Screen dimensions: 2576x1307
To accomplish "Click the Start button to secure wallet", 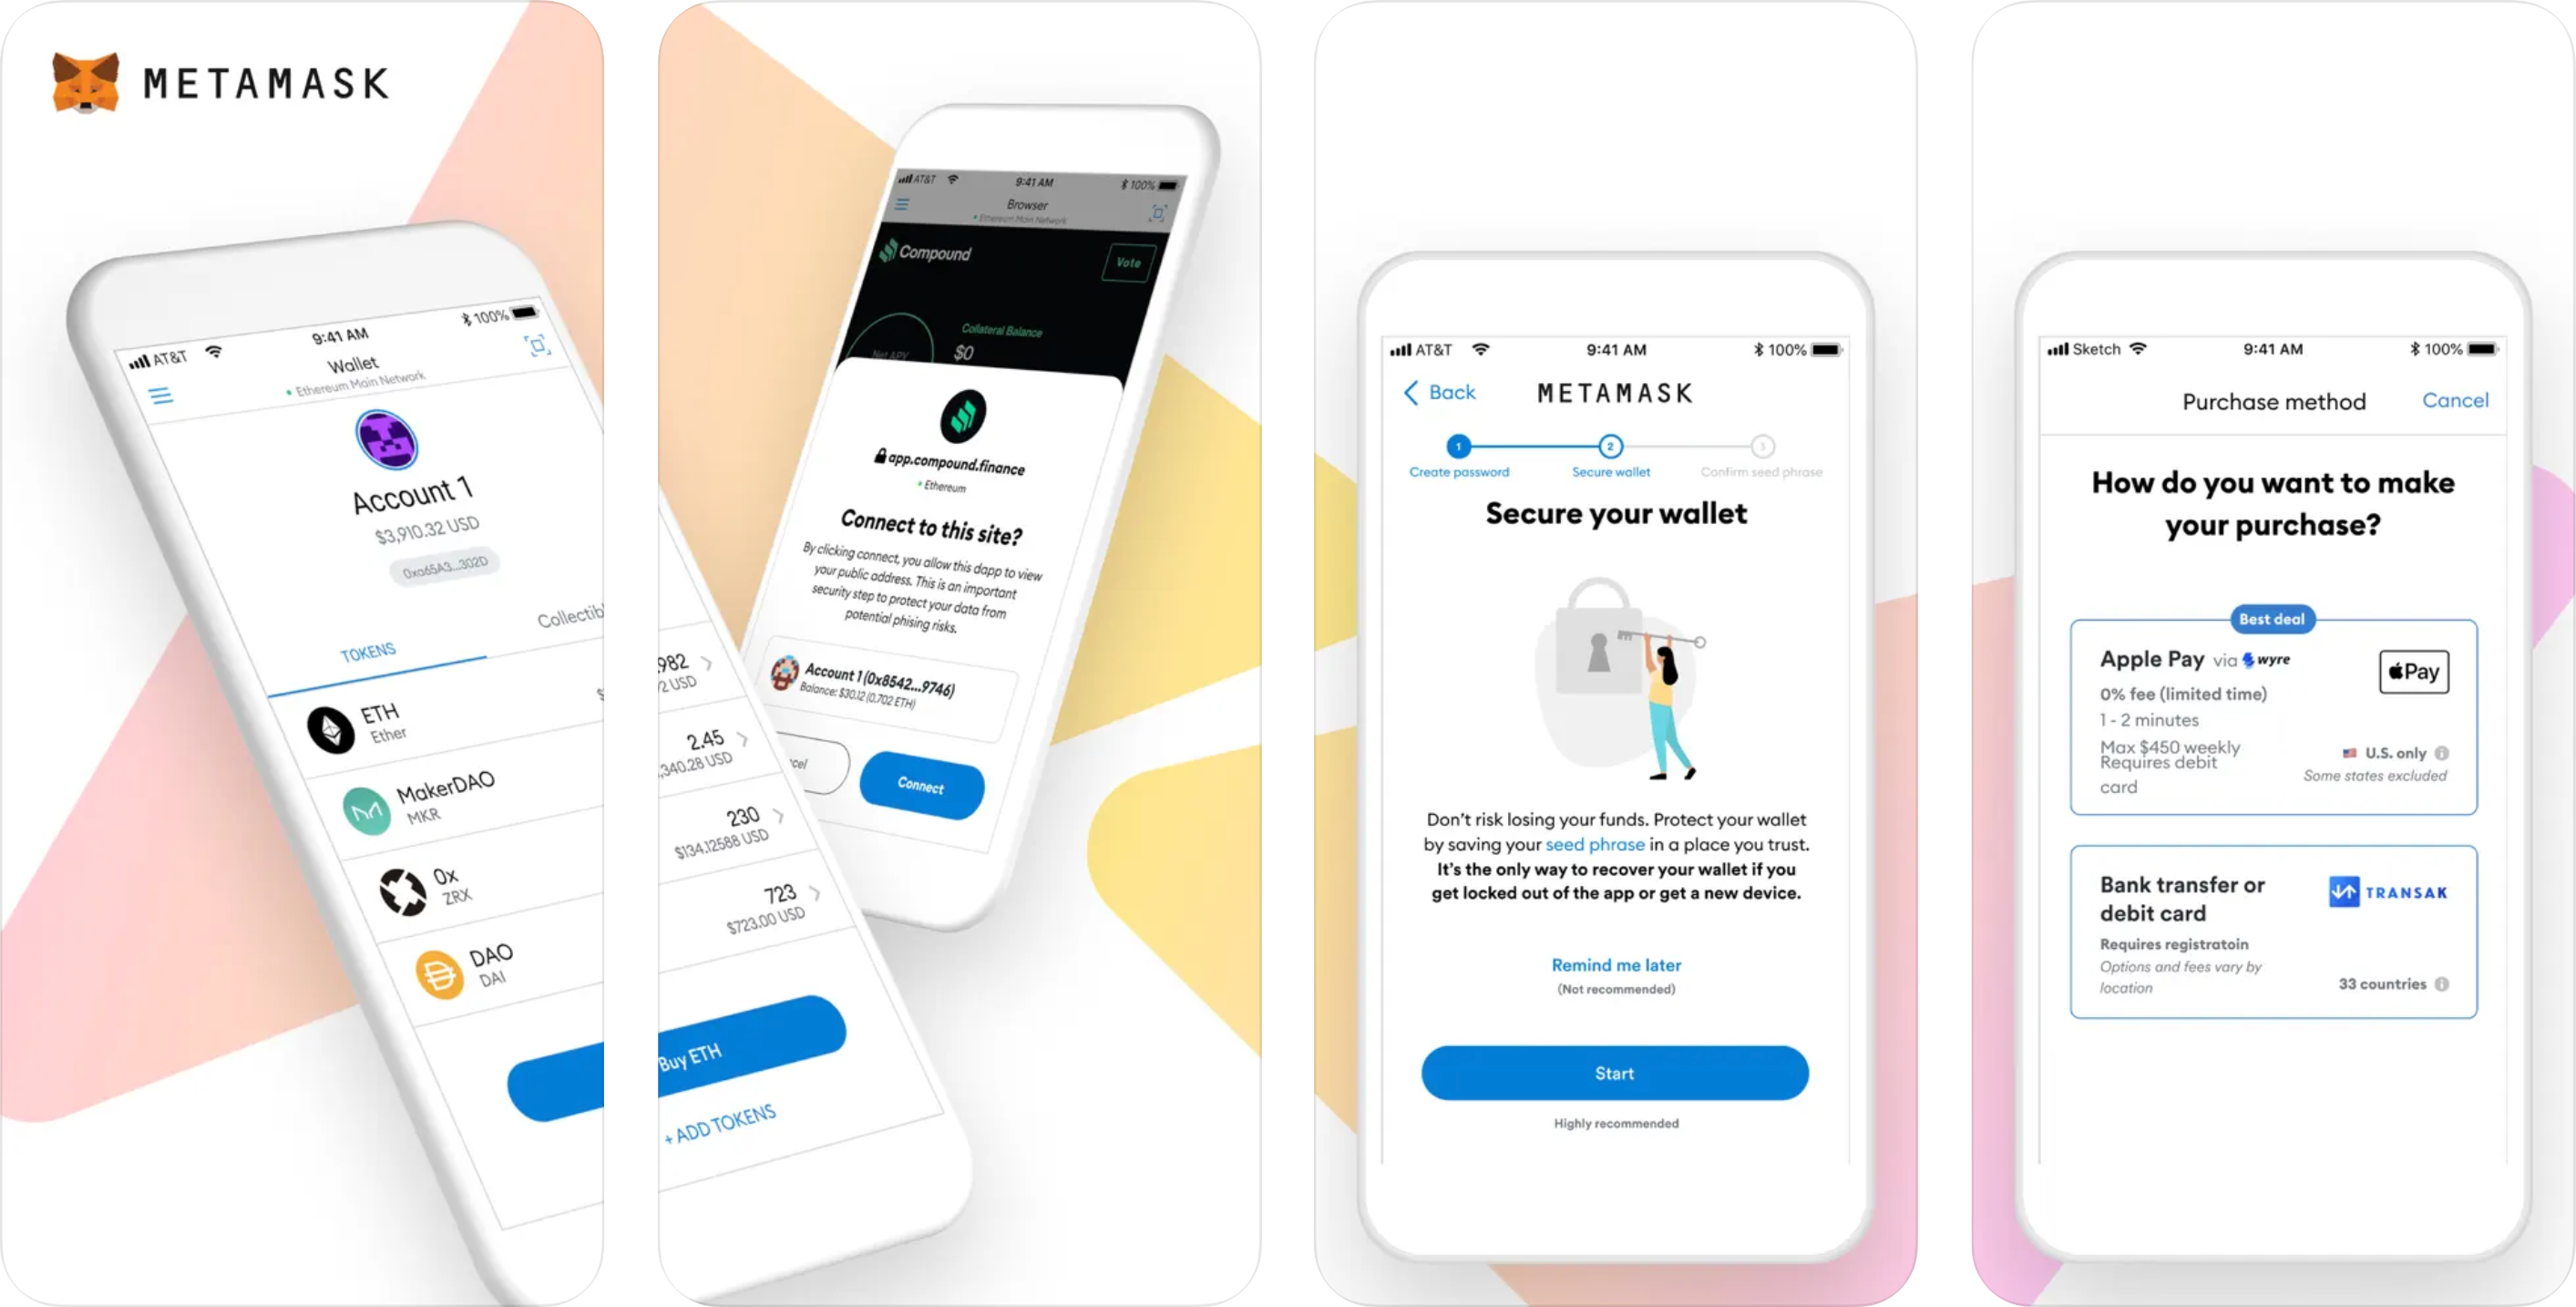I will (x=1615, y=1074).
